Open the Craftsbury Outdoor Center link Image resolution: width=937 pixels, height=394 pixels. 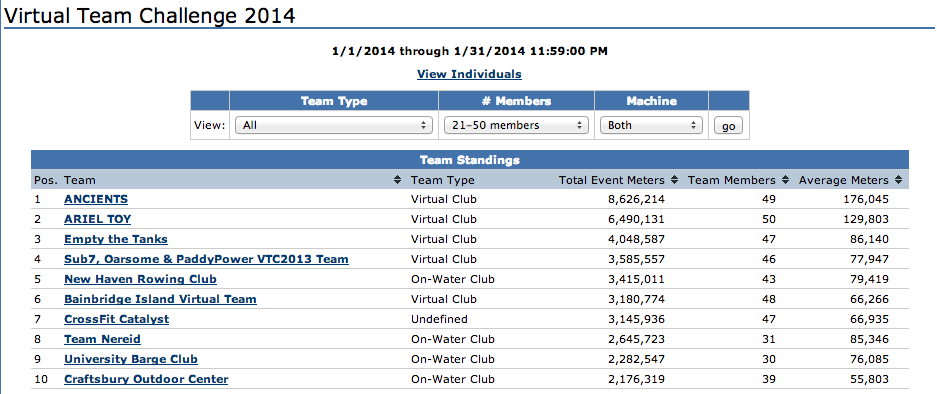point(146,379)
